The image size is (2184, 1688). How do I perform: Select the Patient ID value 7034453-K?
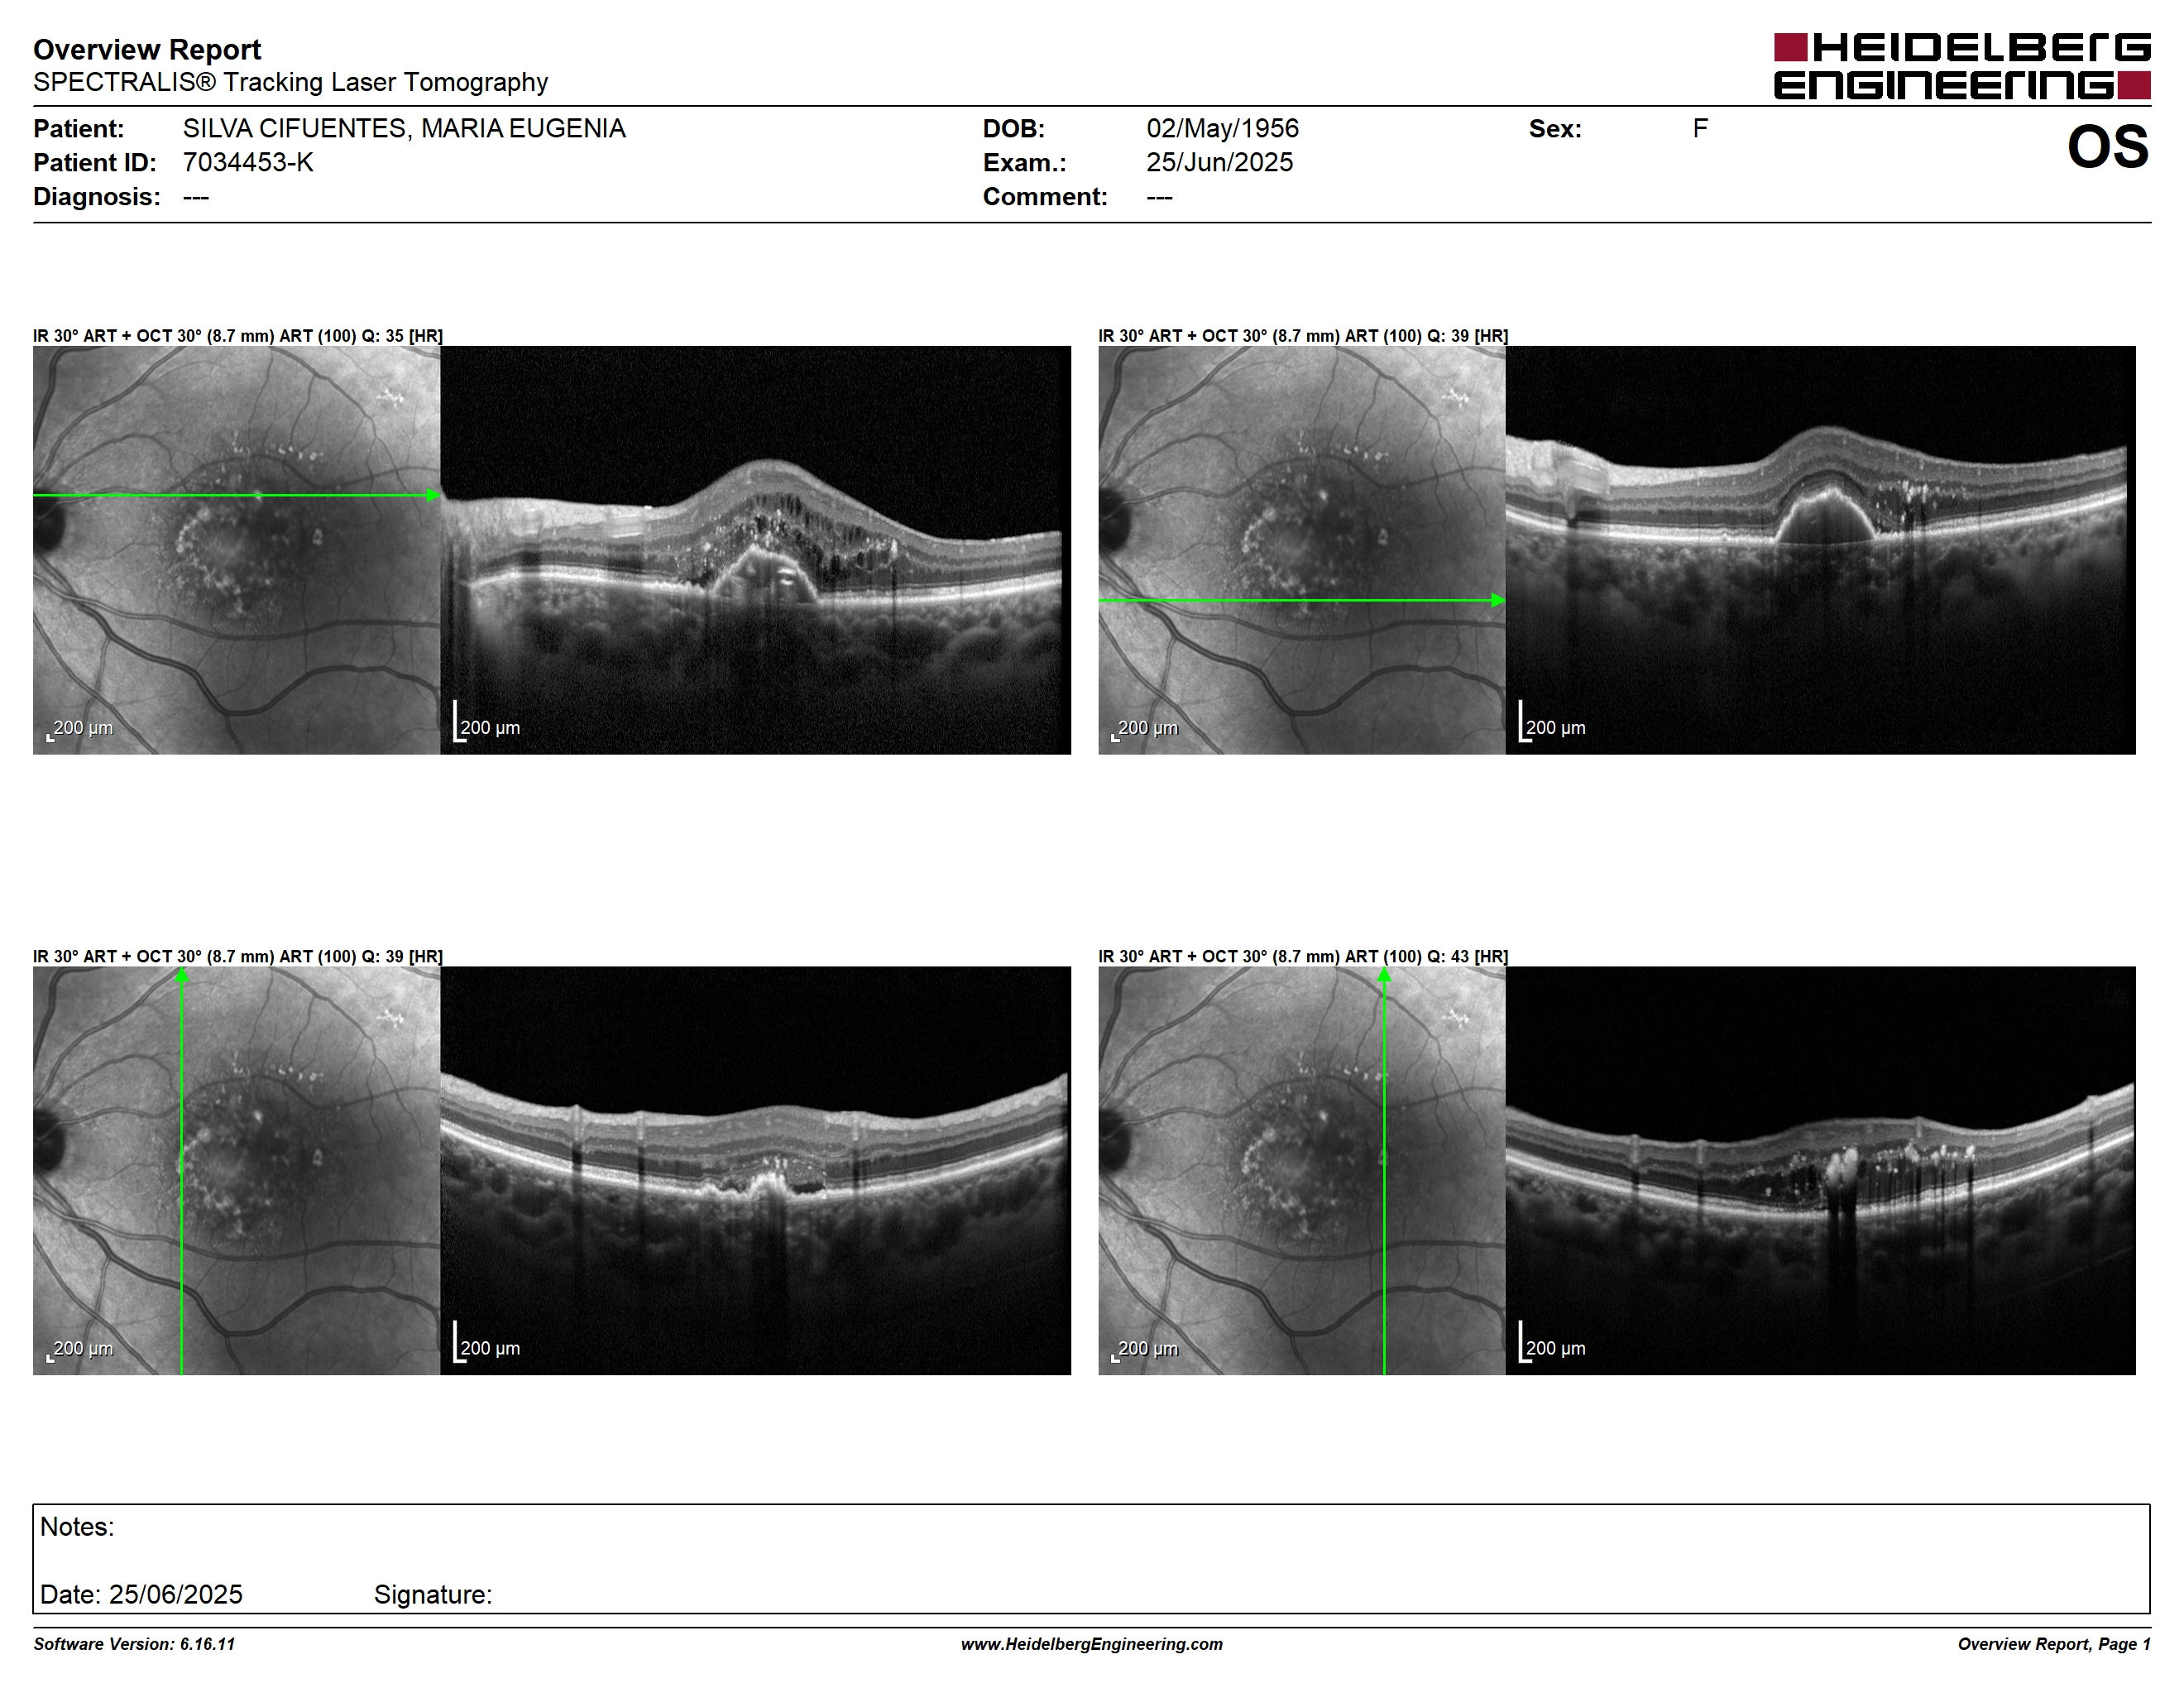pyautogui.click(x=248, y=162)
